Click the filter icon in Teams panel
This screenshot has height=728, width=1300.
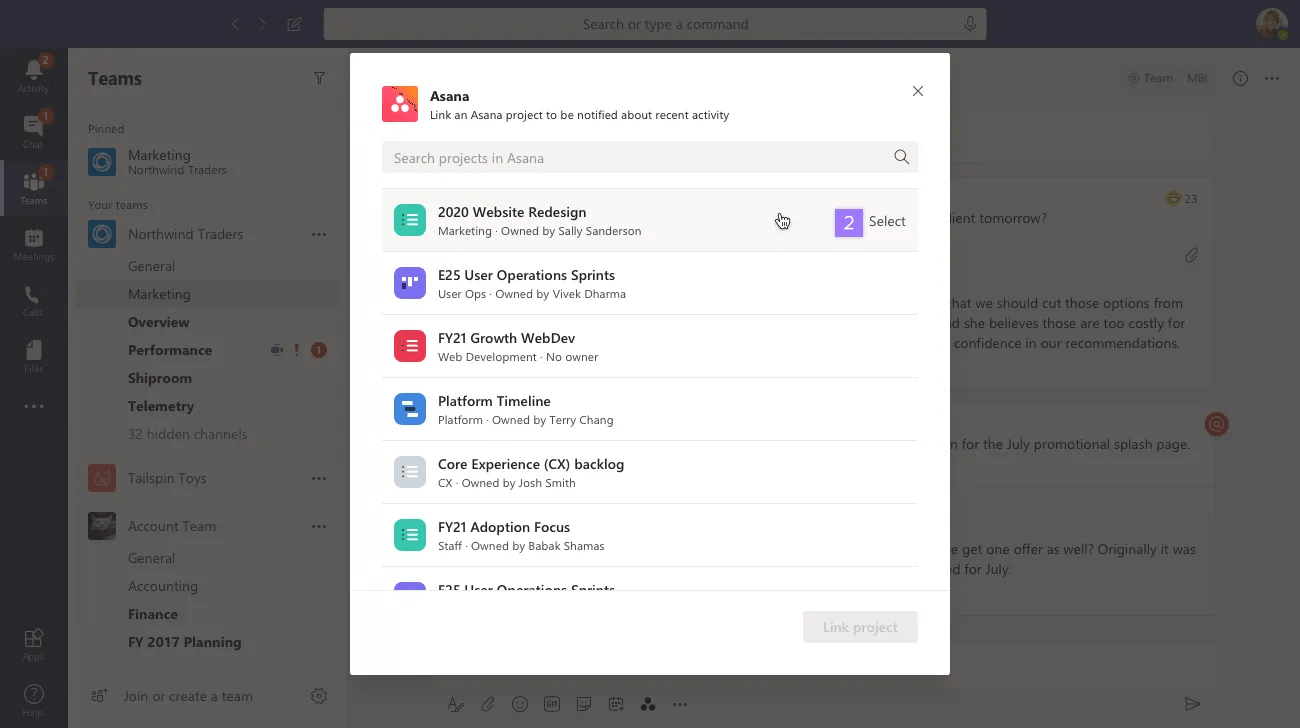click(x=319, y=78)
